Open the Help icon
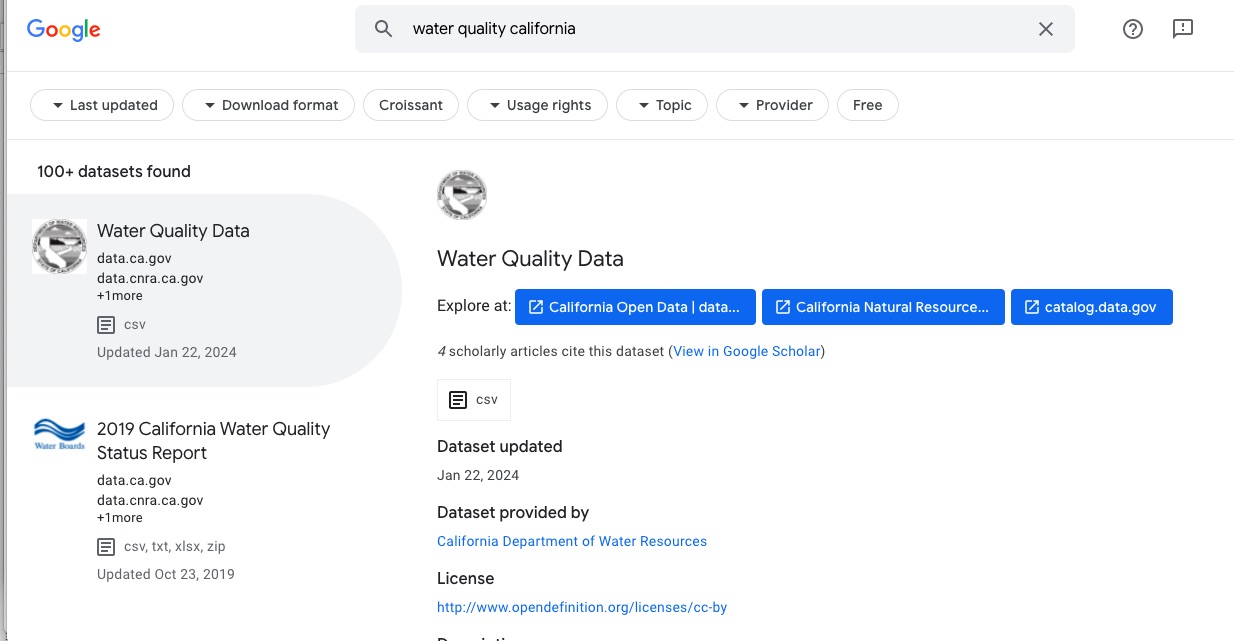Screen dimensions: 1234x641 (x=1132, y=28)
